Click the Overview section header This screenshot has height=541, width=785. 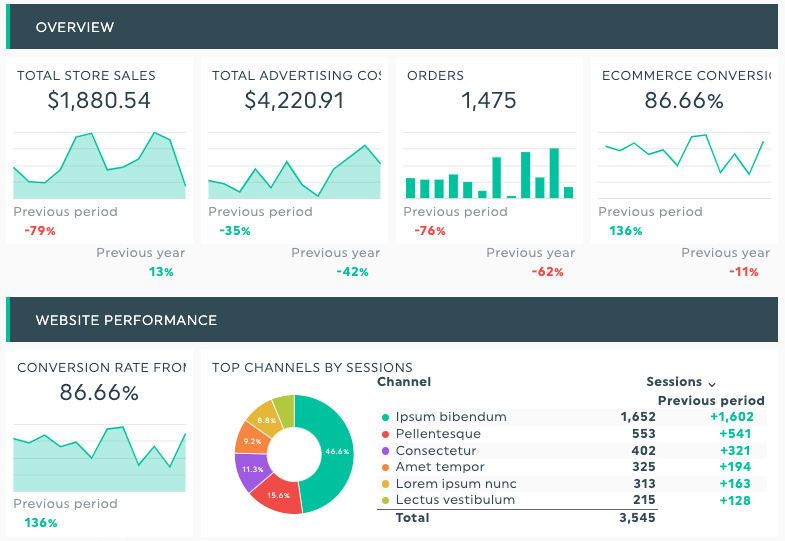[x=75, y=27]
